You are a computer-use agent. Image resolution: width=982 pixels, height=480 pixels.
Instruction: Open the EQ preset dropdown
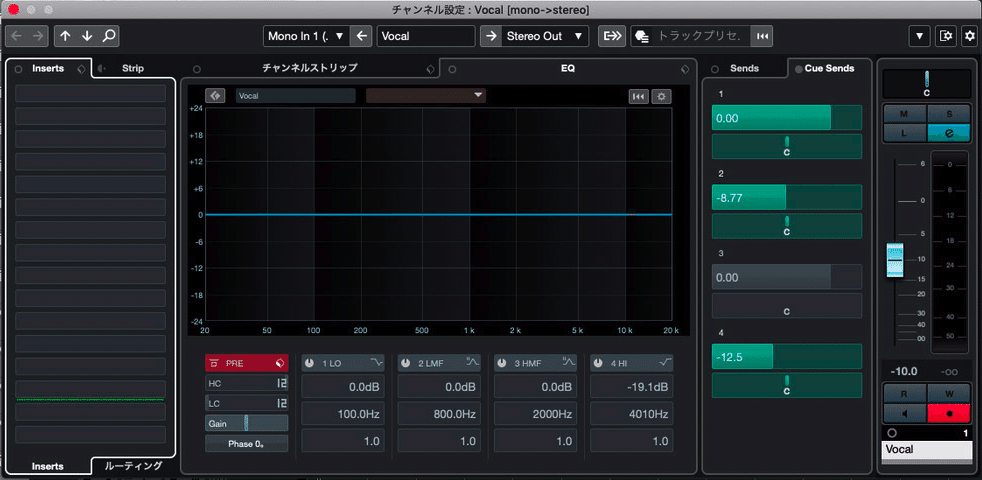(426, 96)
